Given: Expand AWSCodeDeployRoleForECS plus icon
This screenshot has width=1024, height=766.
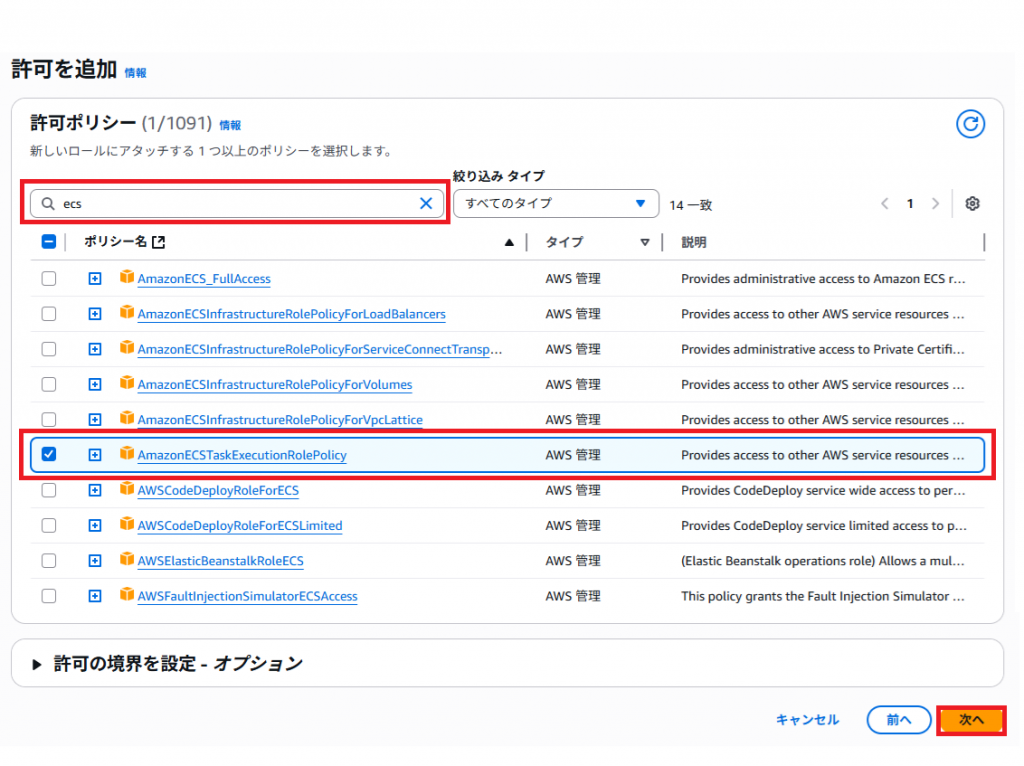Looking at the screenshot, I should coord(95,490).
